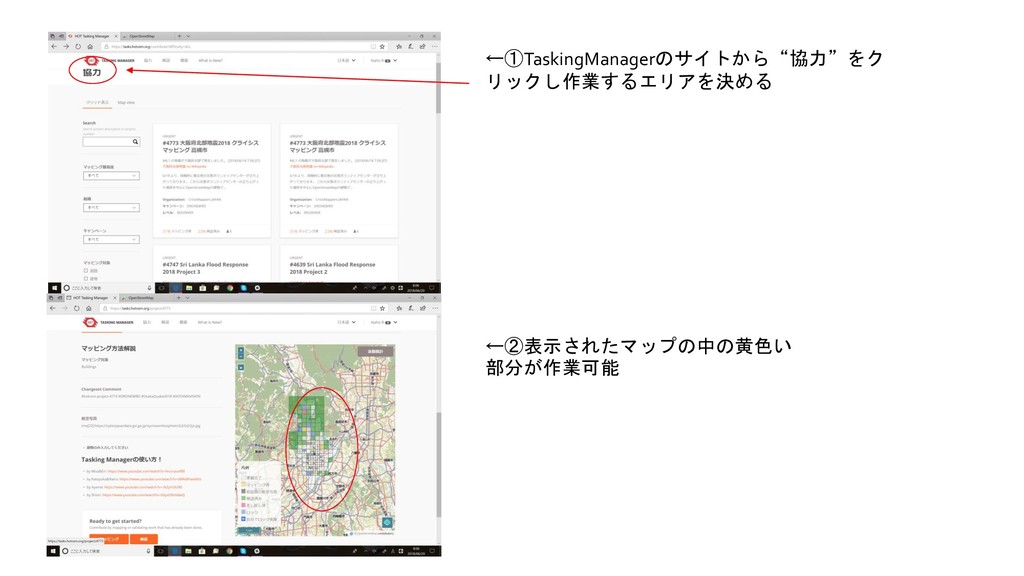Open the web notes pen tool in the project list browser window
This screenshot has height=576, width=1024.
(x=411, y=46)
